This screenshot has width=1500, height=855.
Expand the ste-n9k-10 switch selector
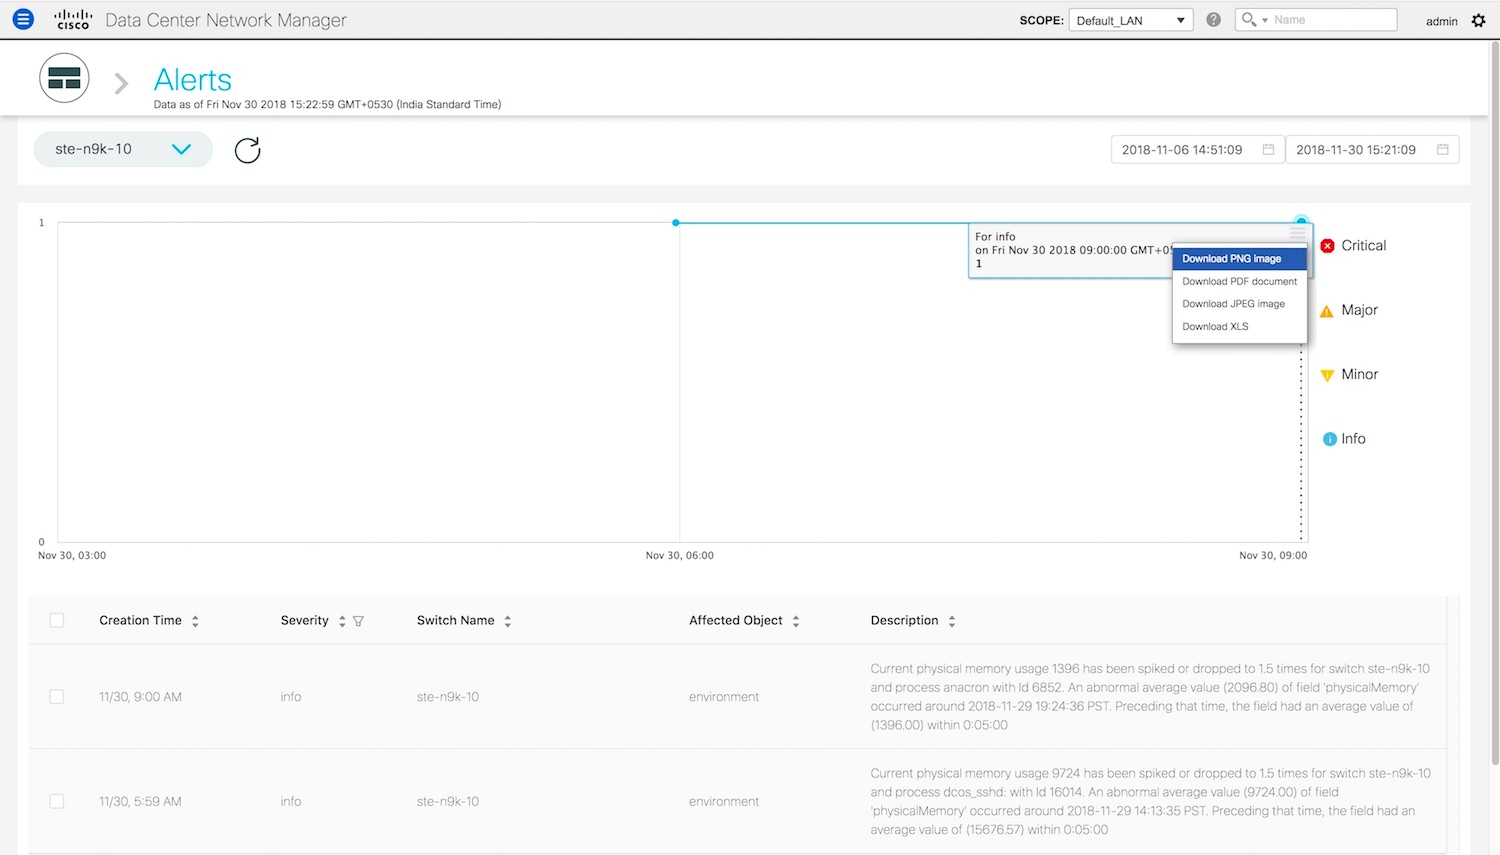point(123,149)
